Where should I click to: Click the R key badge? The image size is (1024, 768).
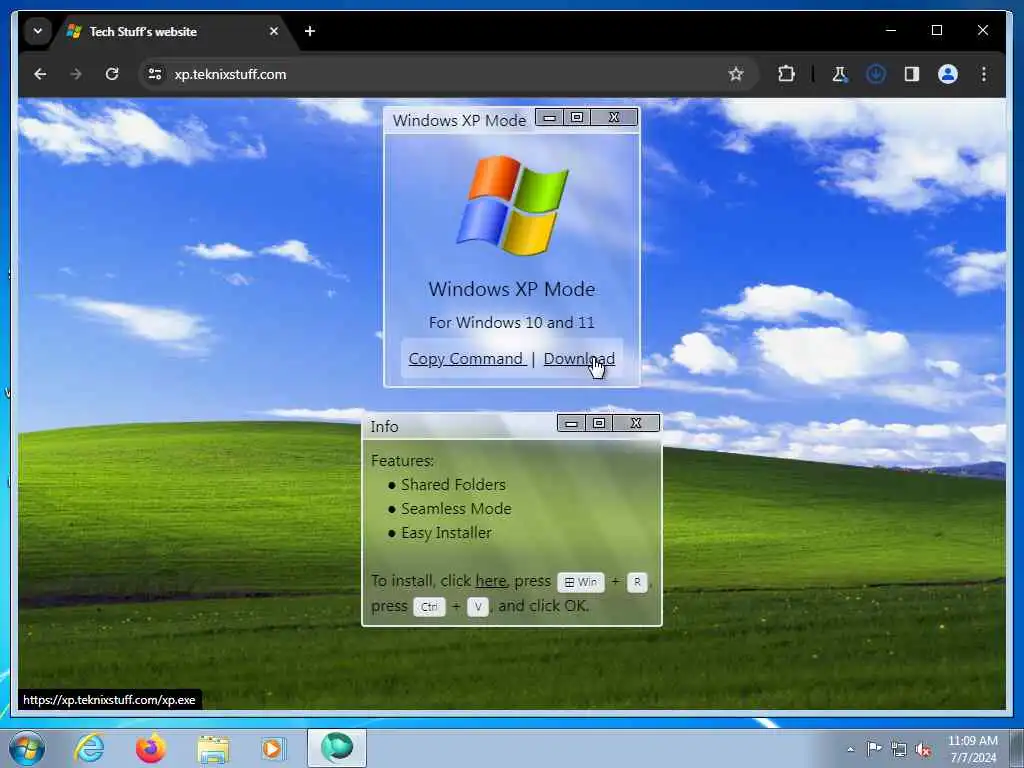click(x=637, y=582)
